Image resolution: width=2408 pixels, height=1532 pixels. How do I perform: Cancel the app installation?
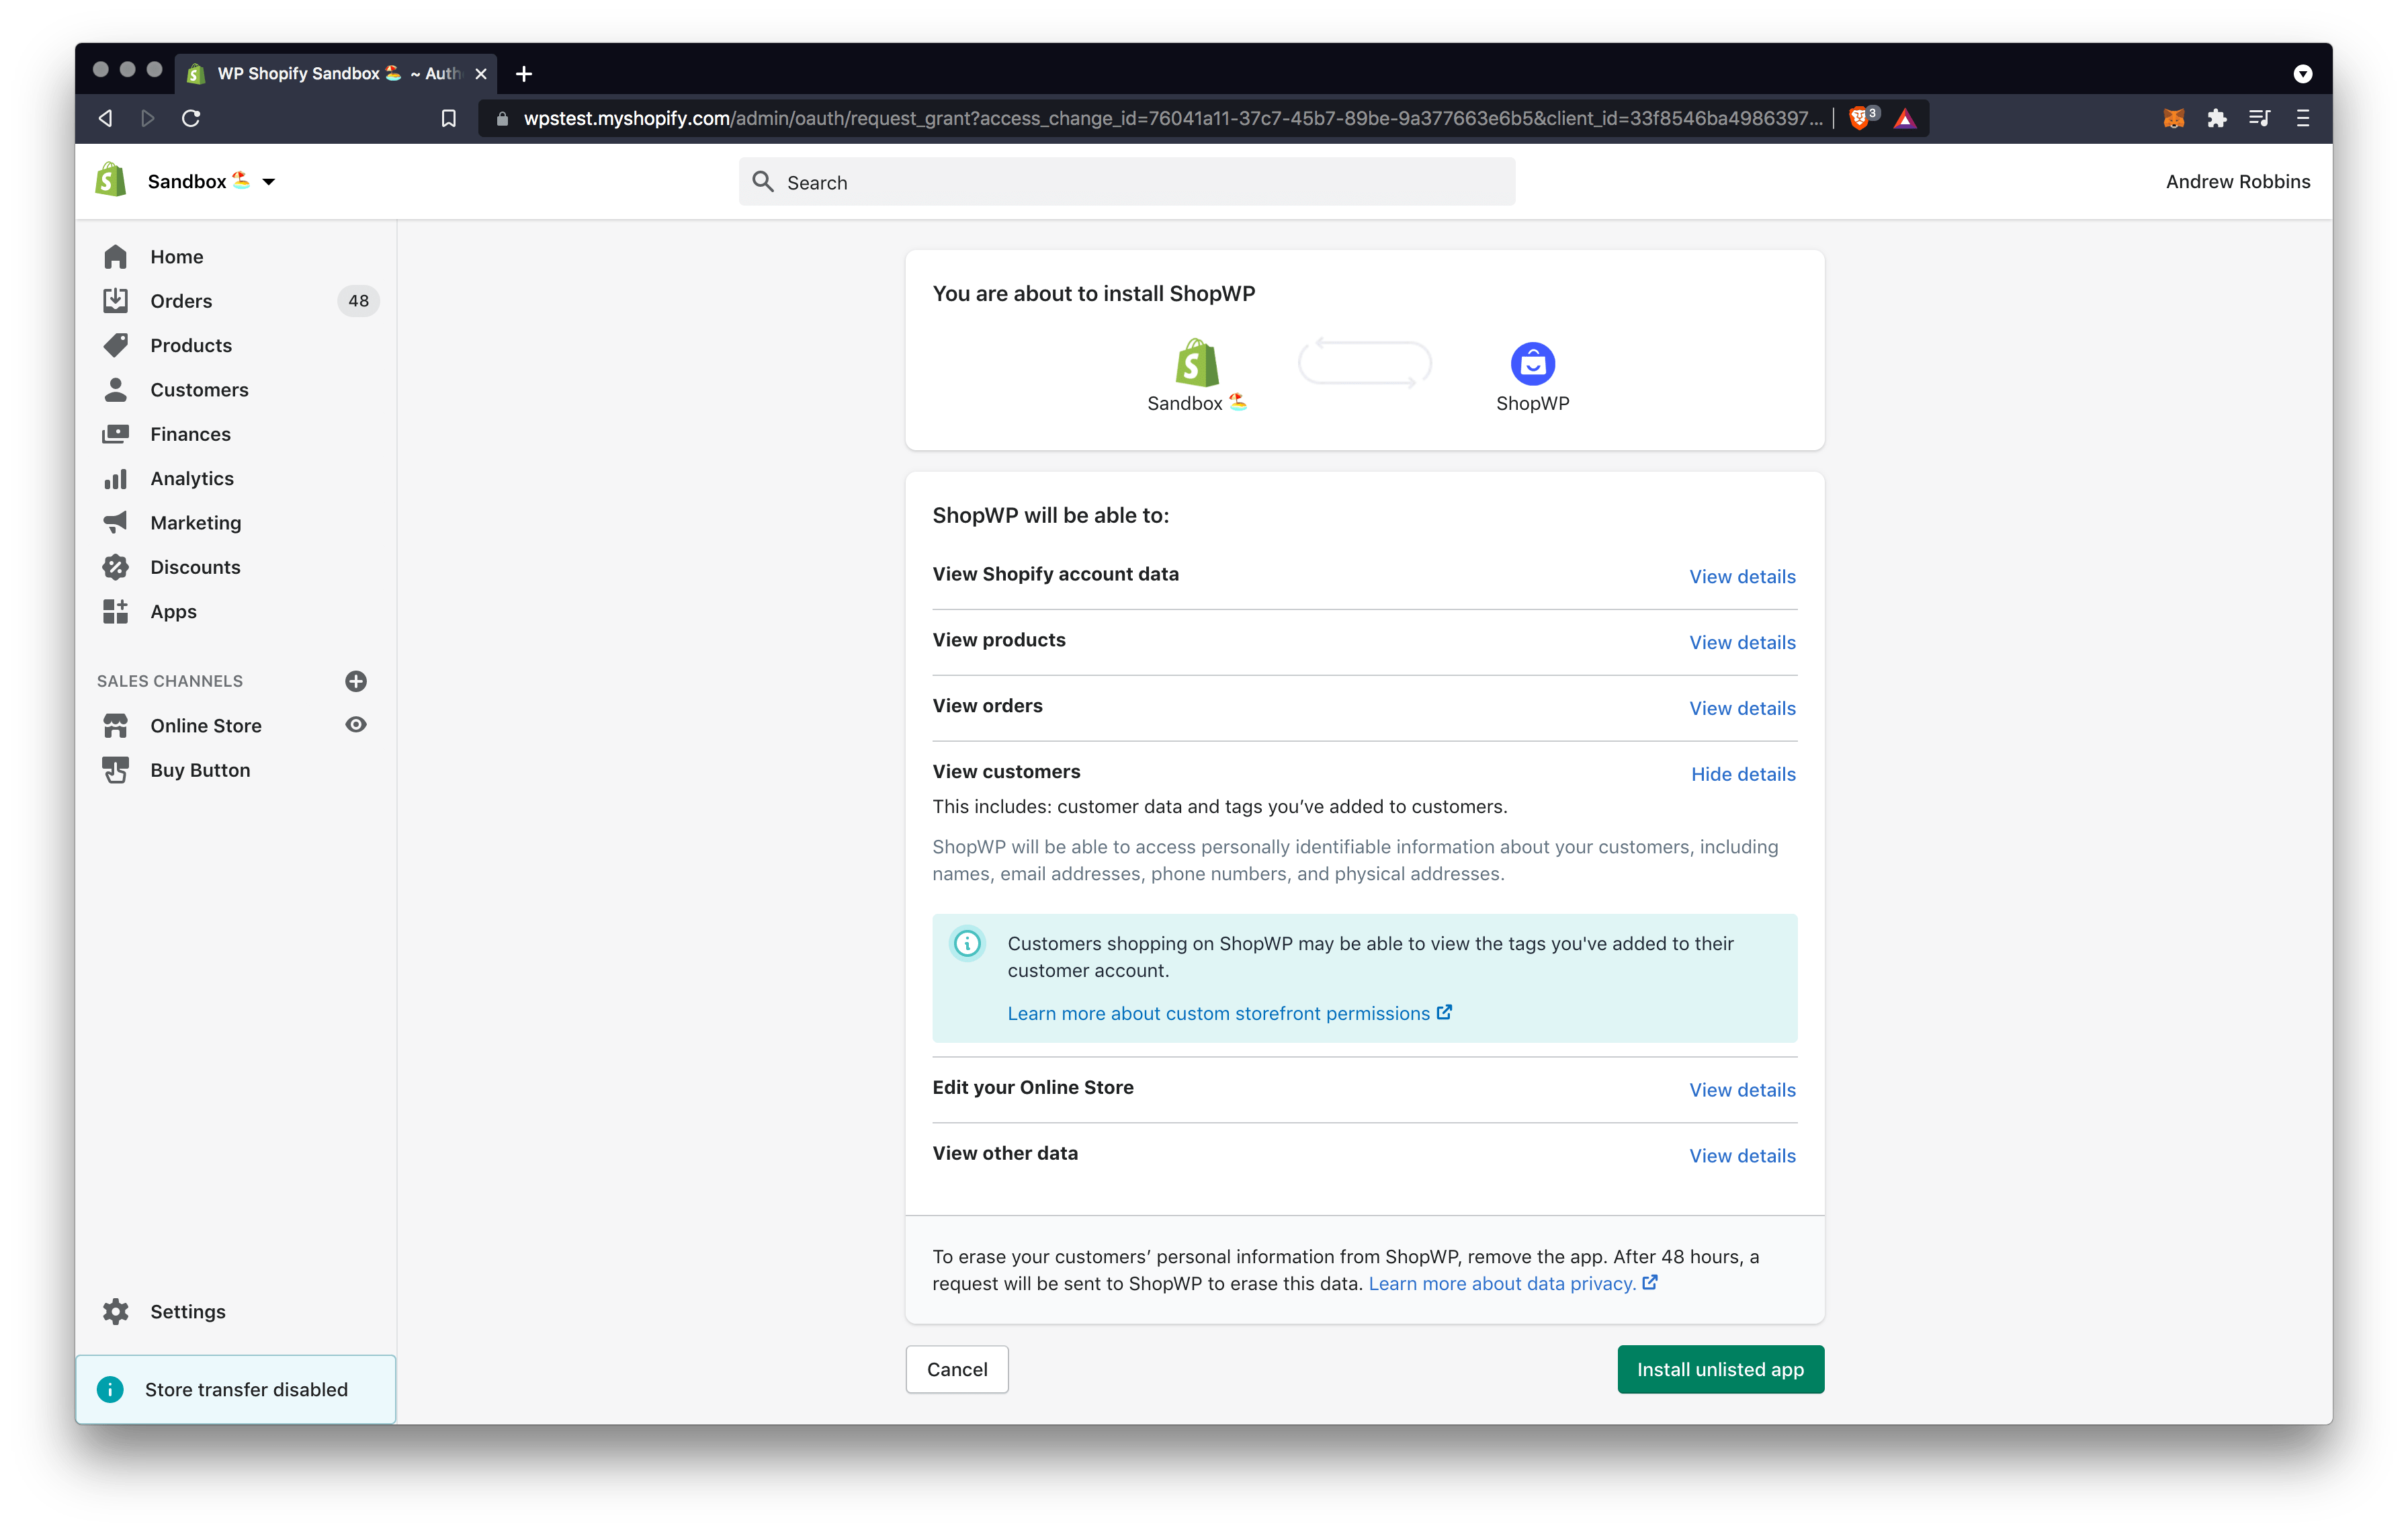(x=957, y=1369)
